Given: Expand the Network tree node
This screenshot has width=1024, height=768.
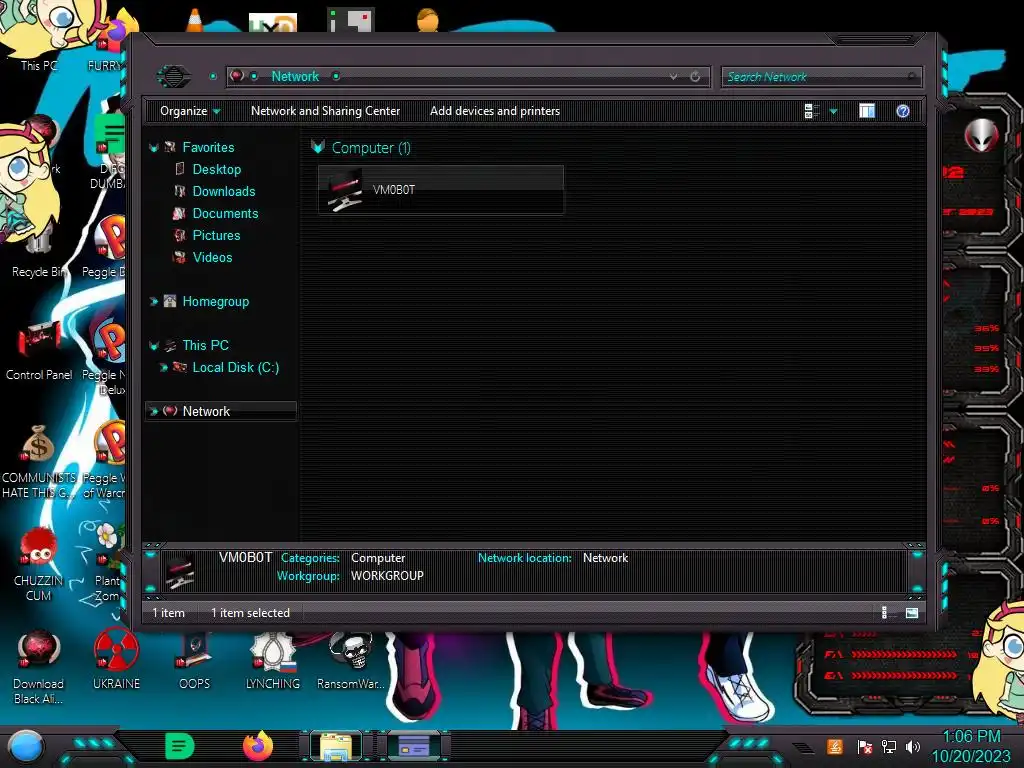Looking at the screenshot, I should [153, 411].
